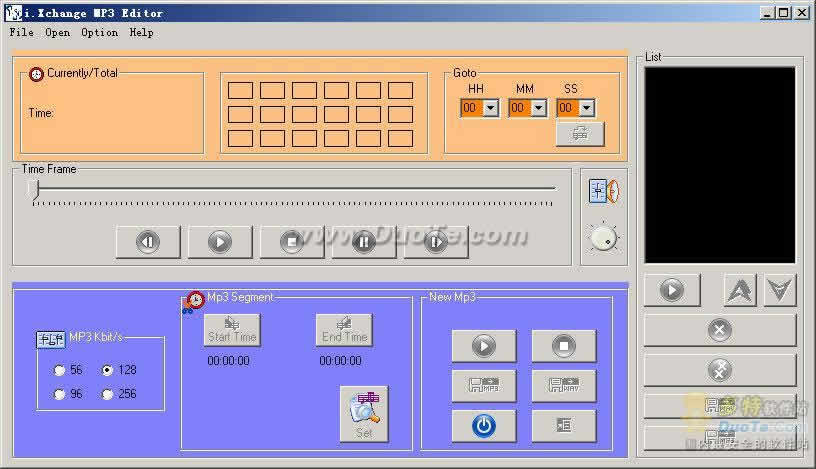Move the list item down with the arrow
Screen dimensions: 816x469
point(780,290)
